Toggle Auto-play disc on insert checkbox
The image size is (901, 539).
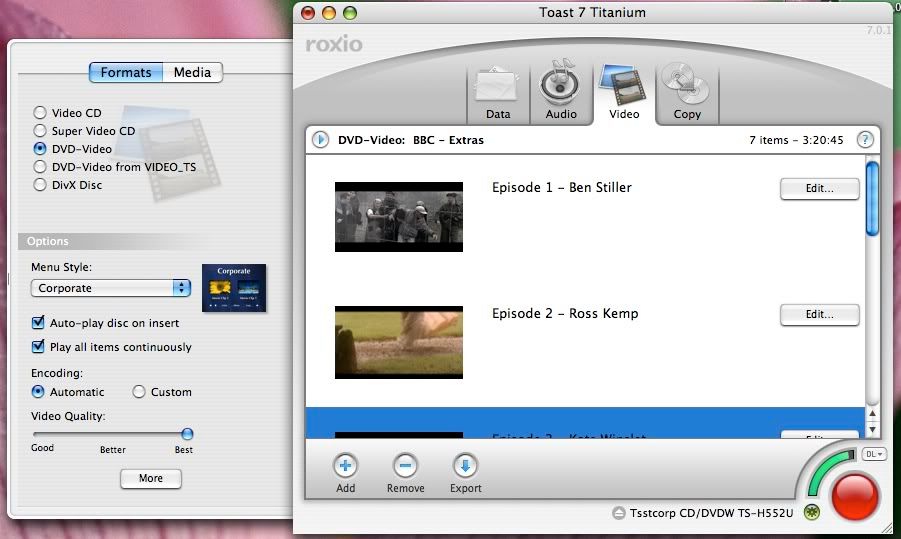[38, 322]
